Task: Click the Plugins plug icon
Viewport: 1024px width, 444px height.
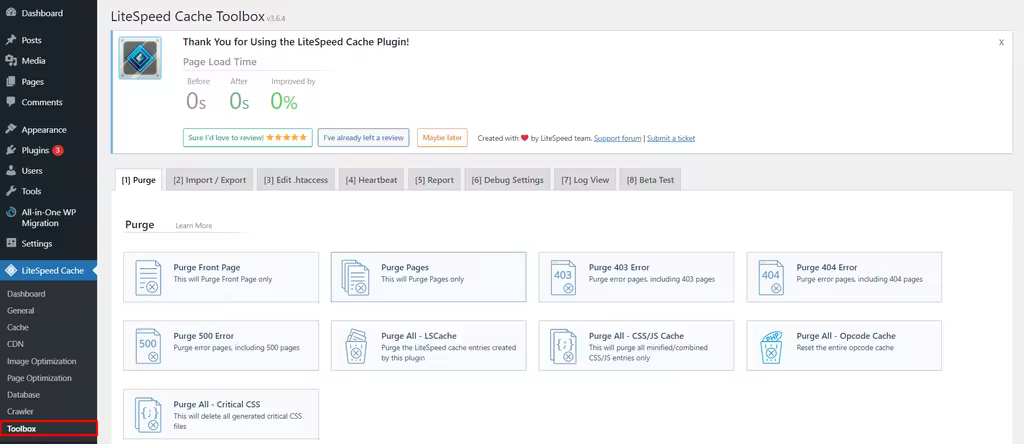Action: [x=10, y=150]
